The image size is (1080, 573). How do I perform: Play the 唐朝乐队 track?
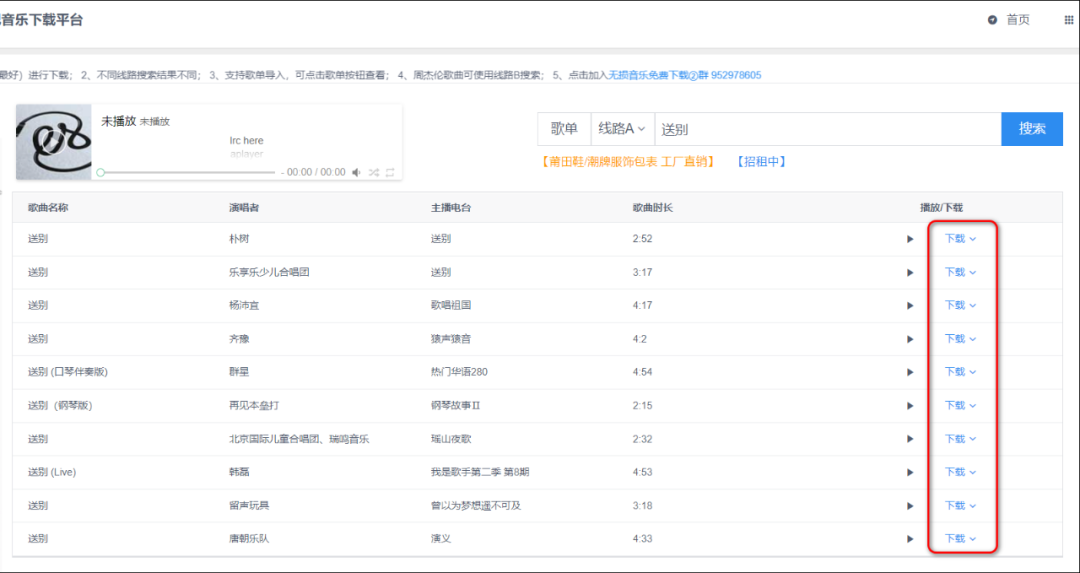pyautogui.click(x=910, y=539)
